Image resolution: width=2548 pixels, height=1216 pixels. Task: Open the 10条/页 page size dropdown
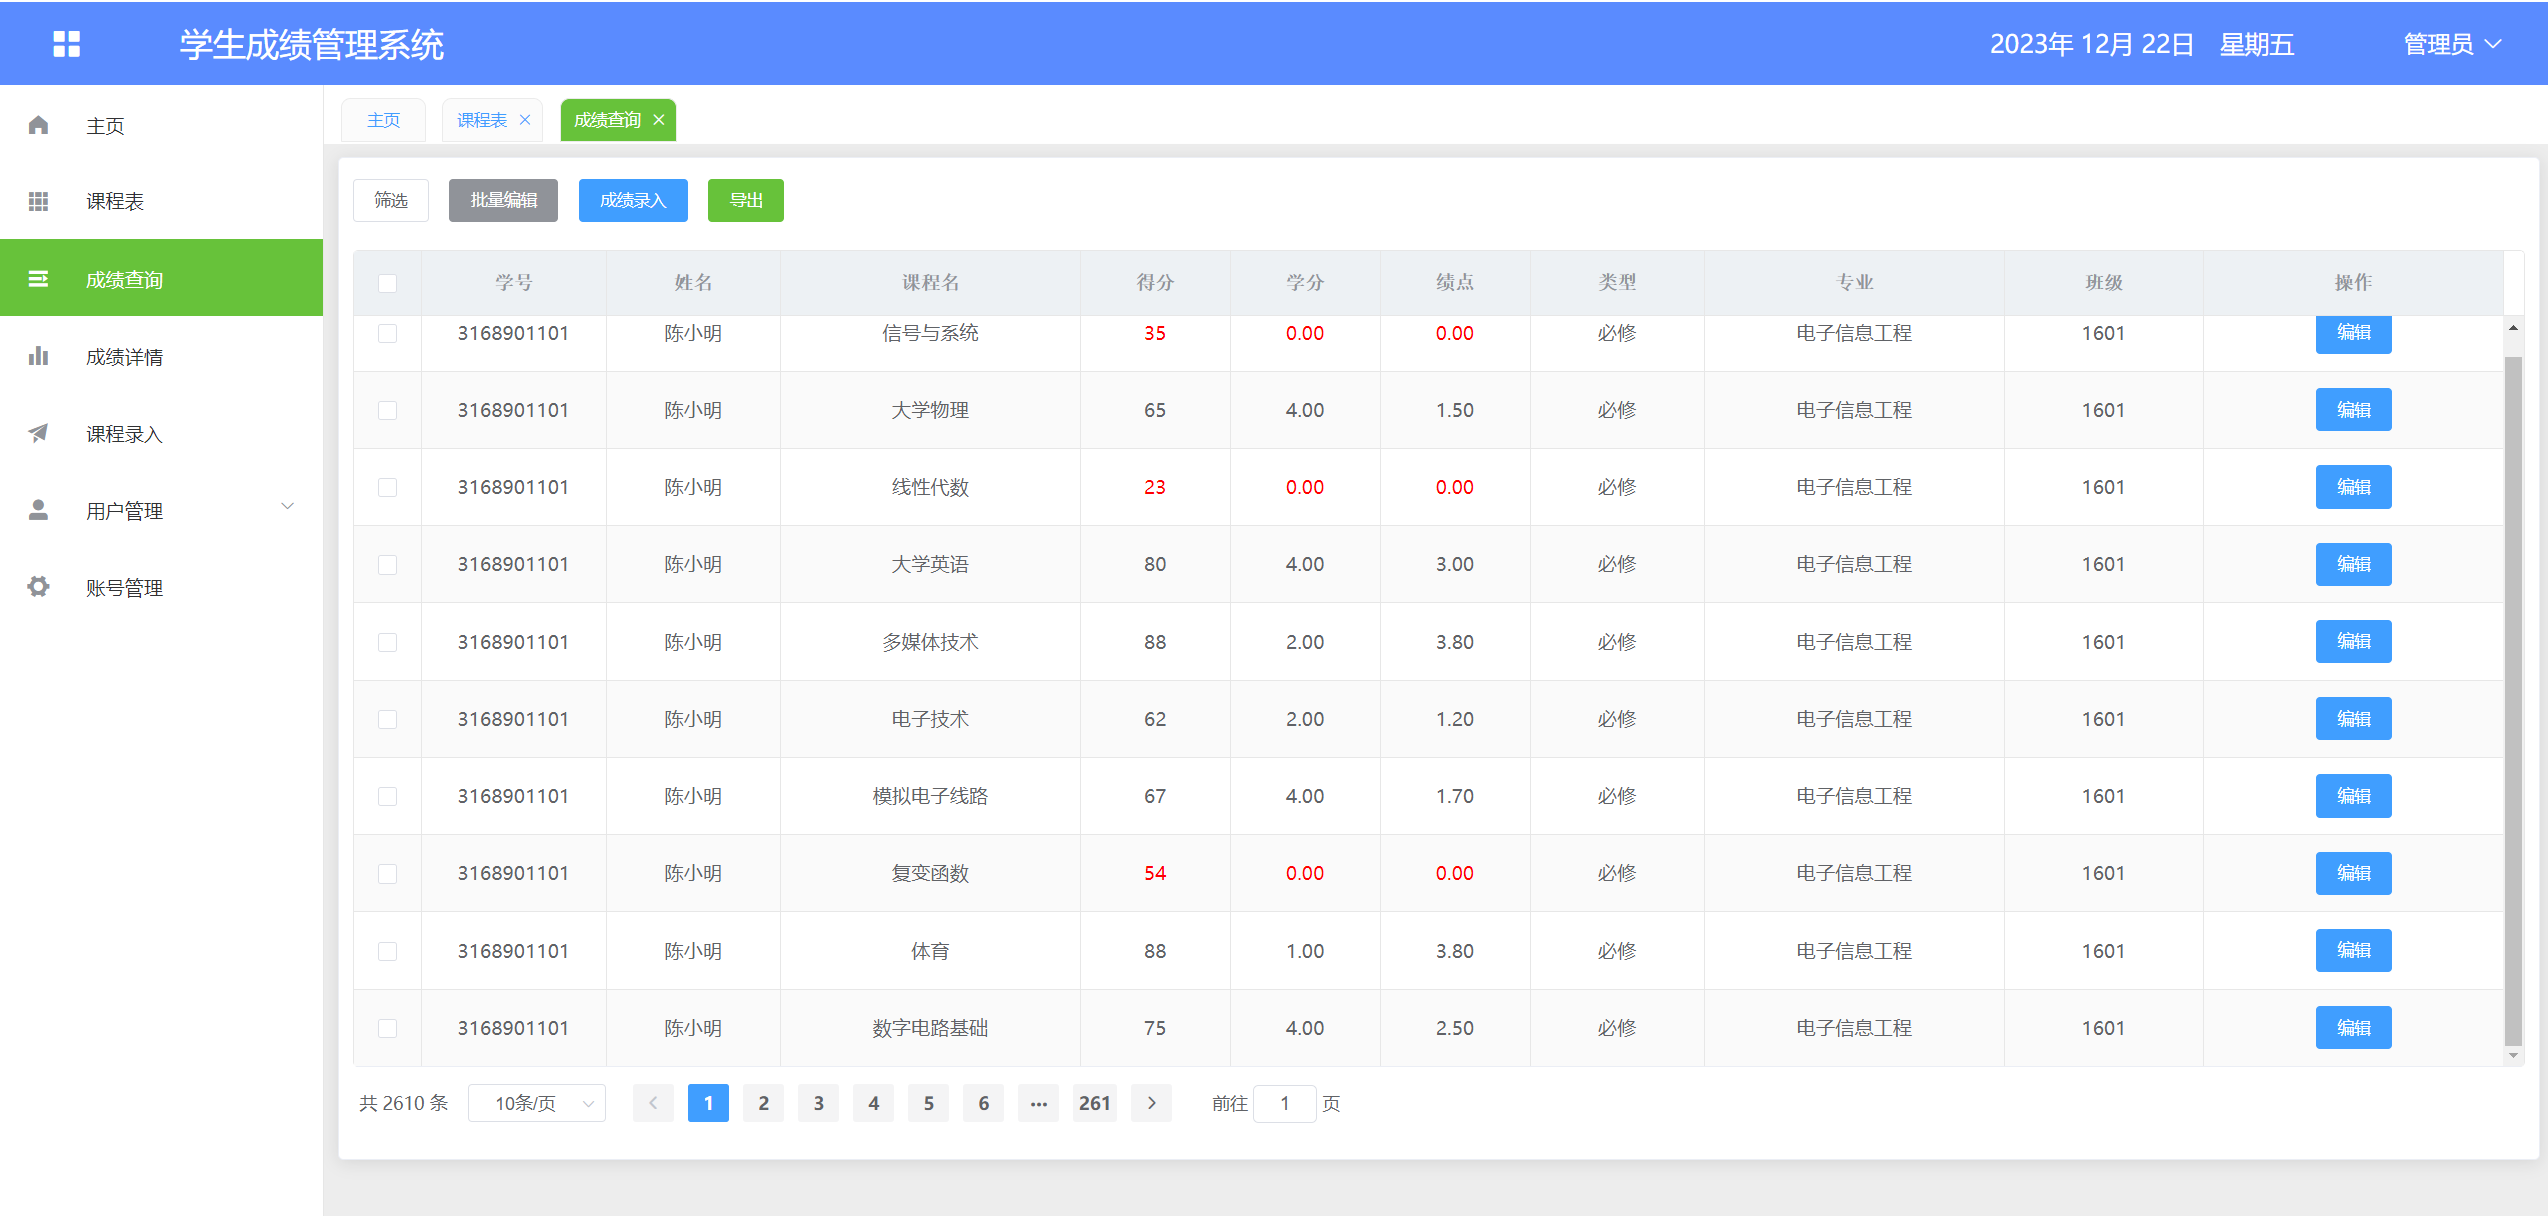click(537, 1103)
